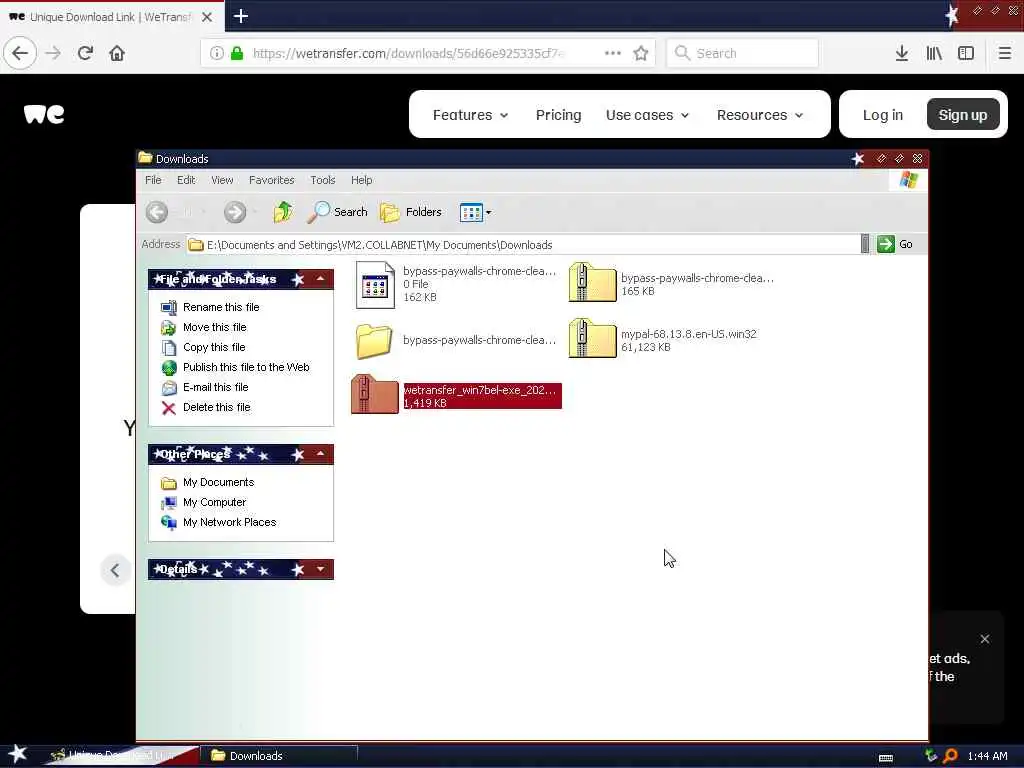This screenshot has height=768, width=1024.
Task: Click the browser Forward arrow
Action: (x=53, y=53)
